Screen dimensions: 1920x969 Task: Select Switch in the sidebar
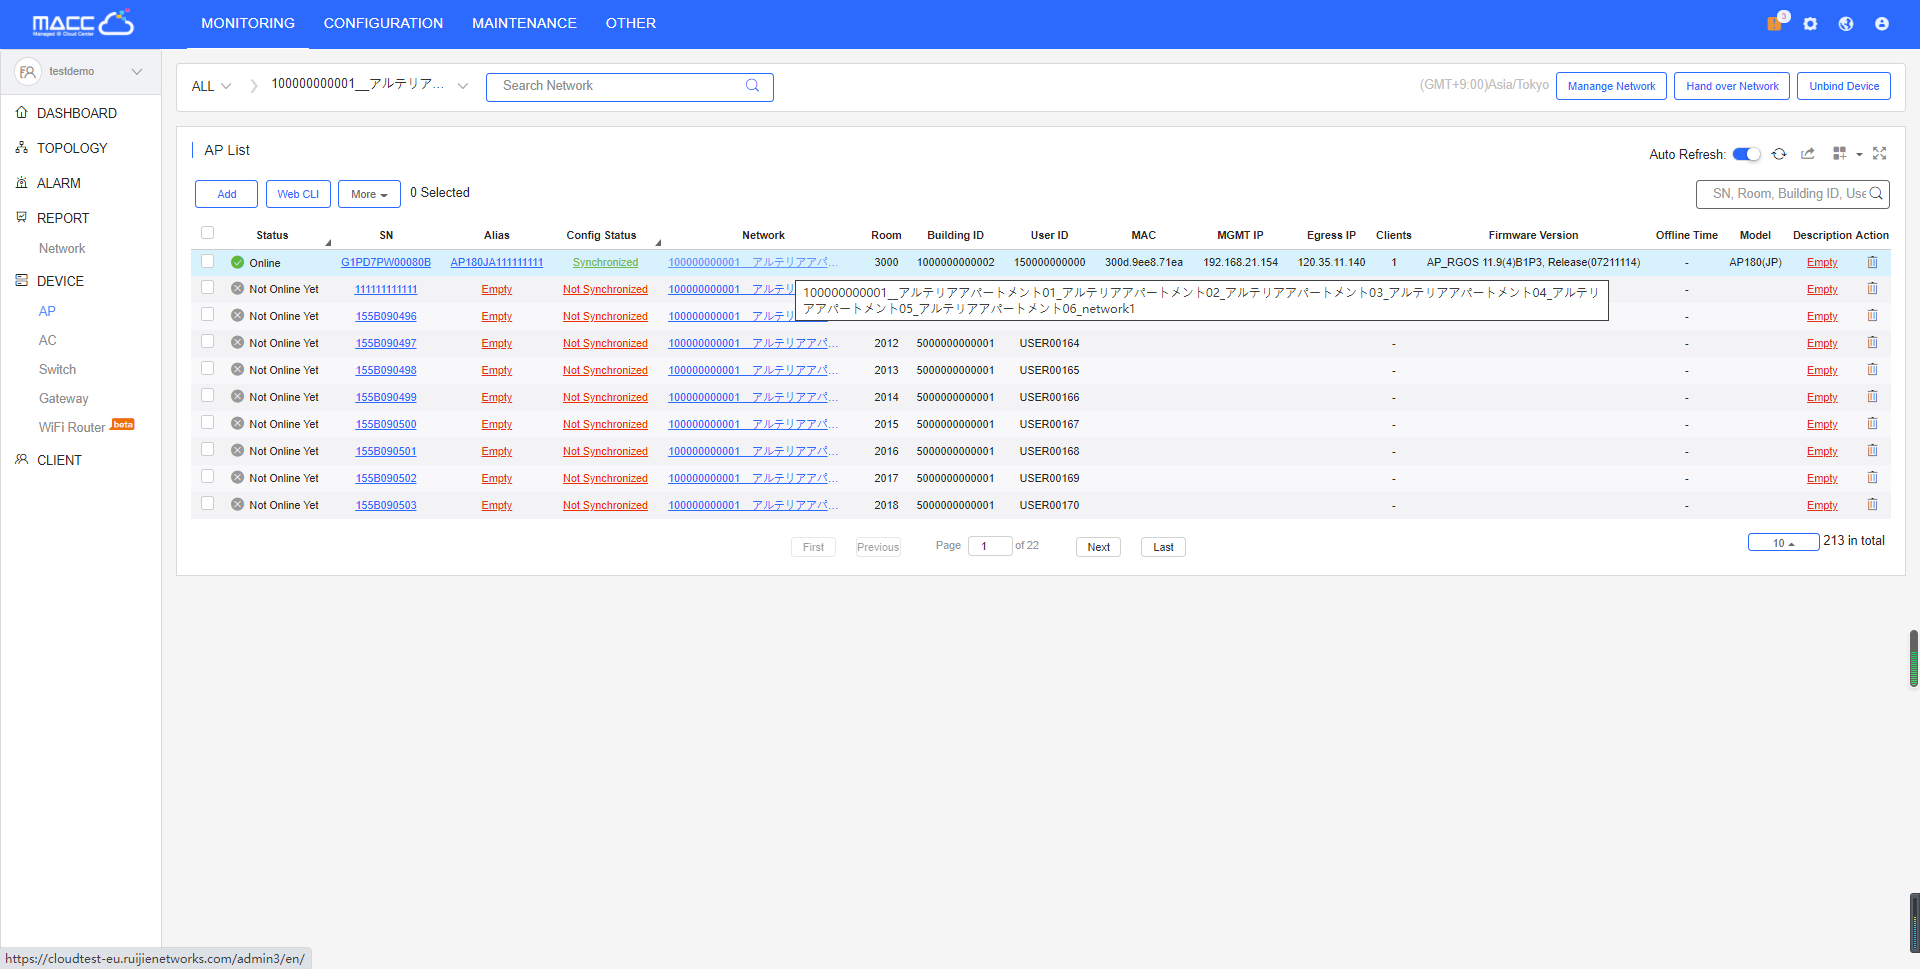(57, 369)
